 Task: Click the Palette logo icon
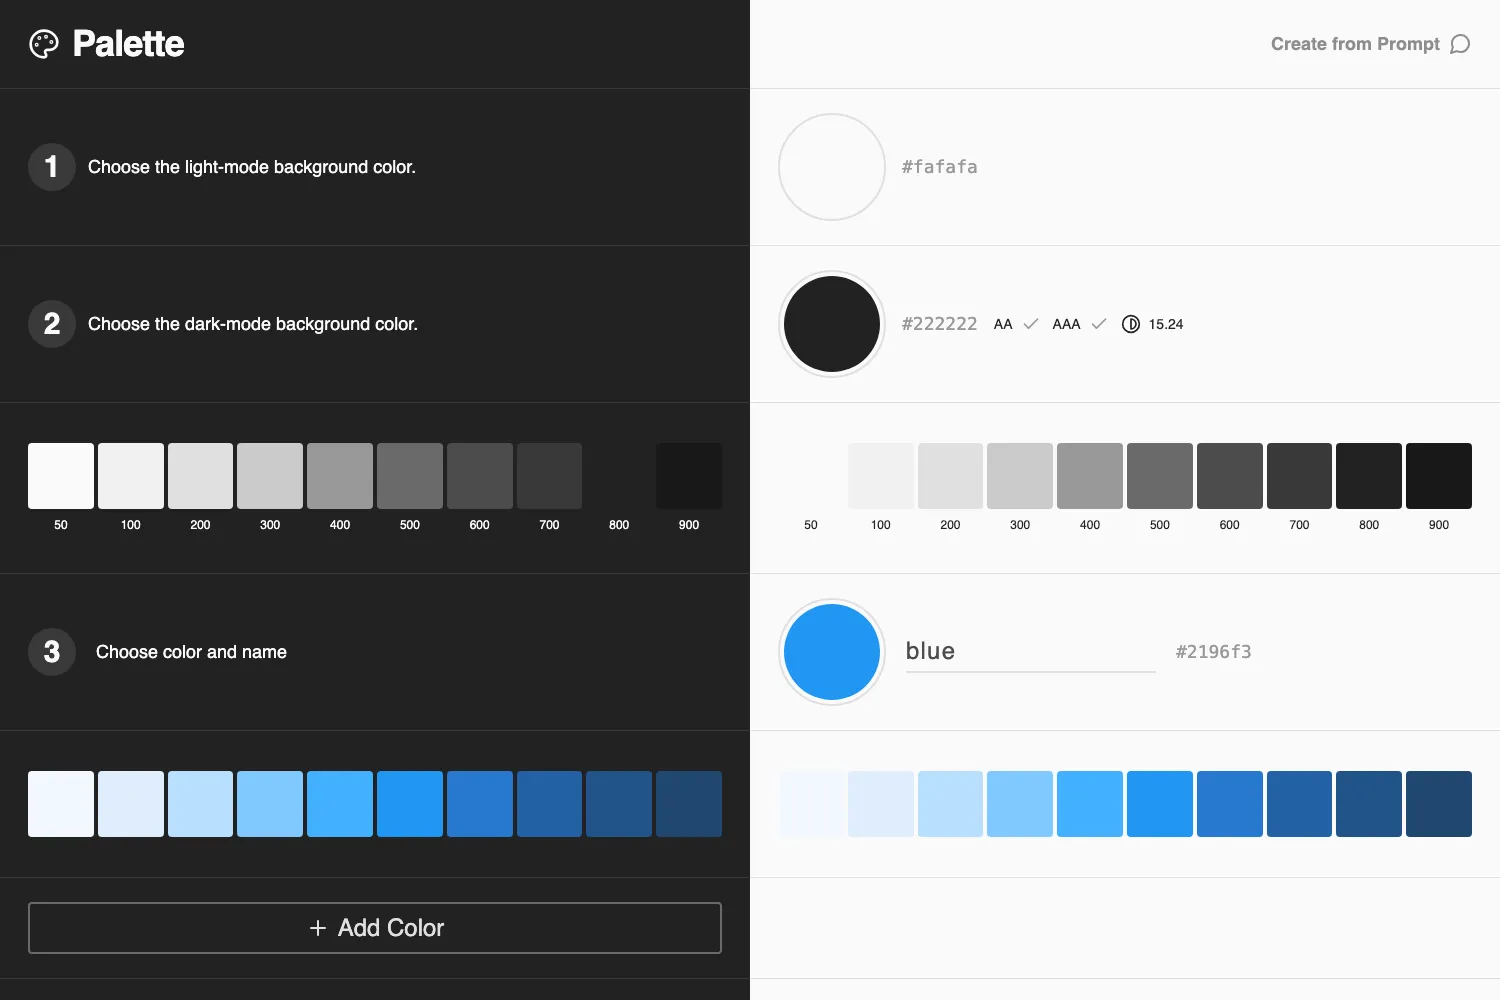point(44,44)
